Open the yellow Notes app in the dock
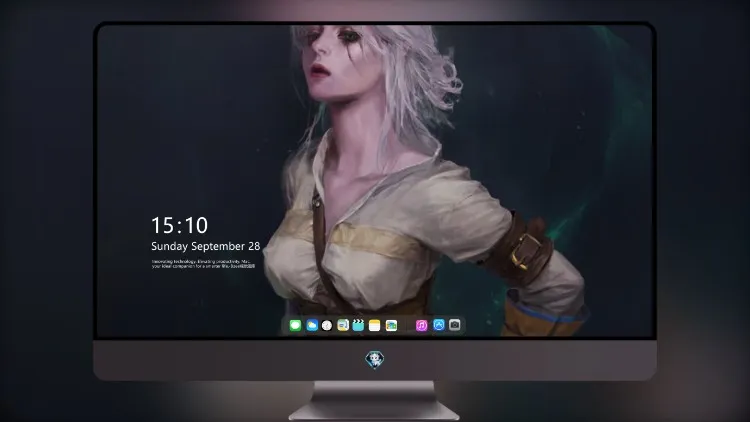Viewport: 750px width, 422px height. 375,325
